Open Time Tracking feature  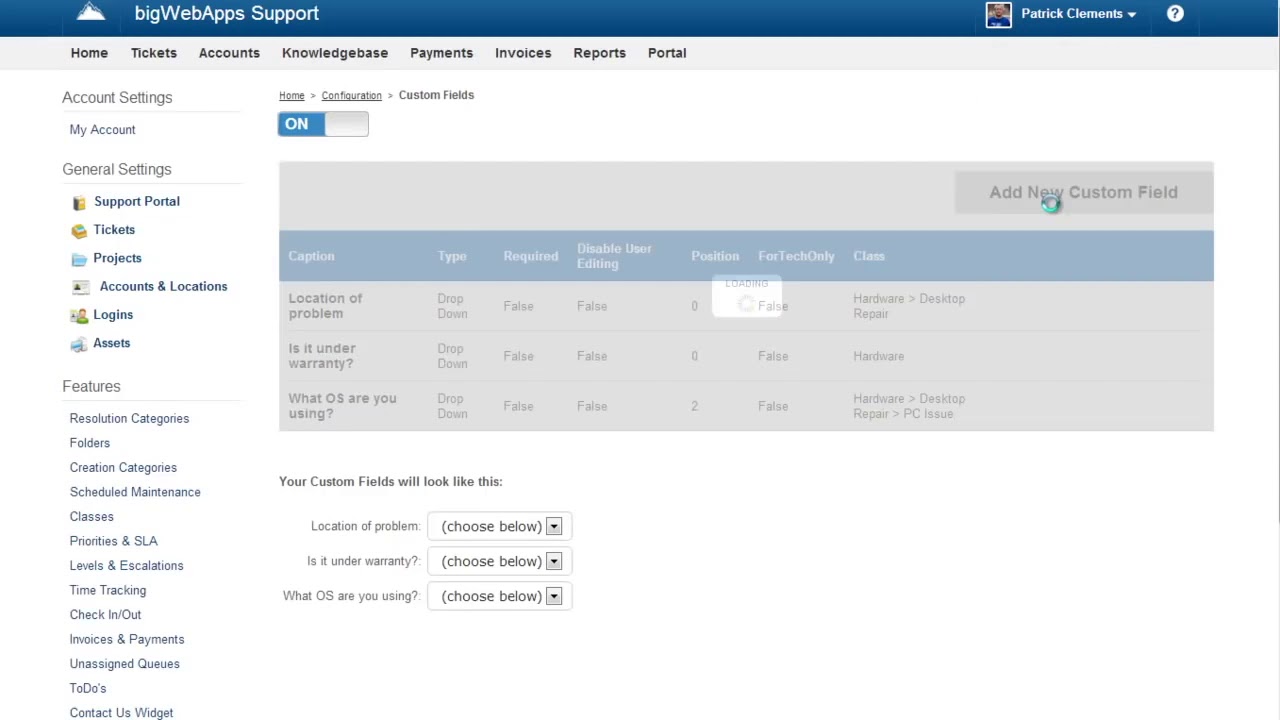tap(108, 590)
